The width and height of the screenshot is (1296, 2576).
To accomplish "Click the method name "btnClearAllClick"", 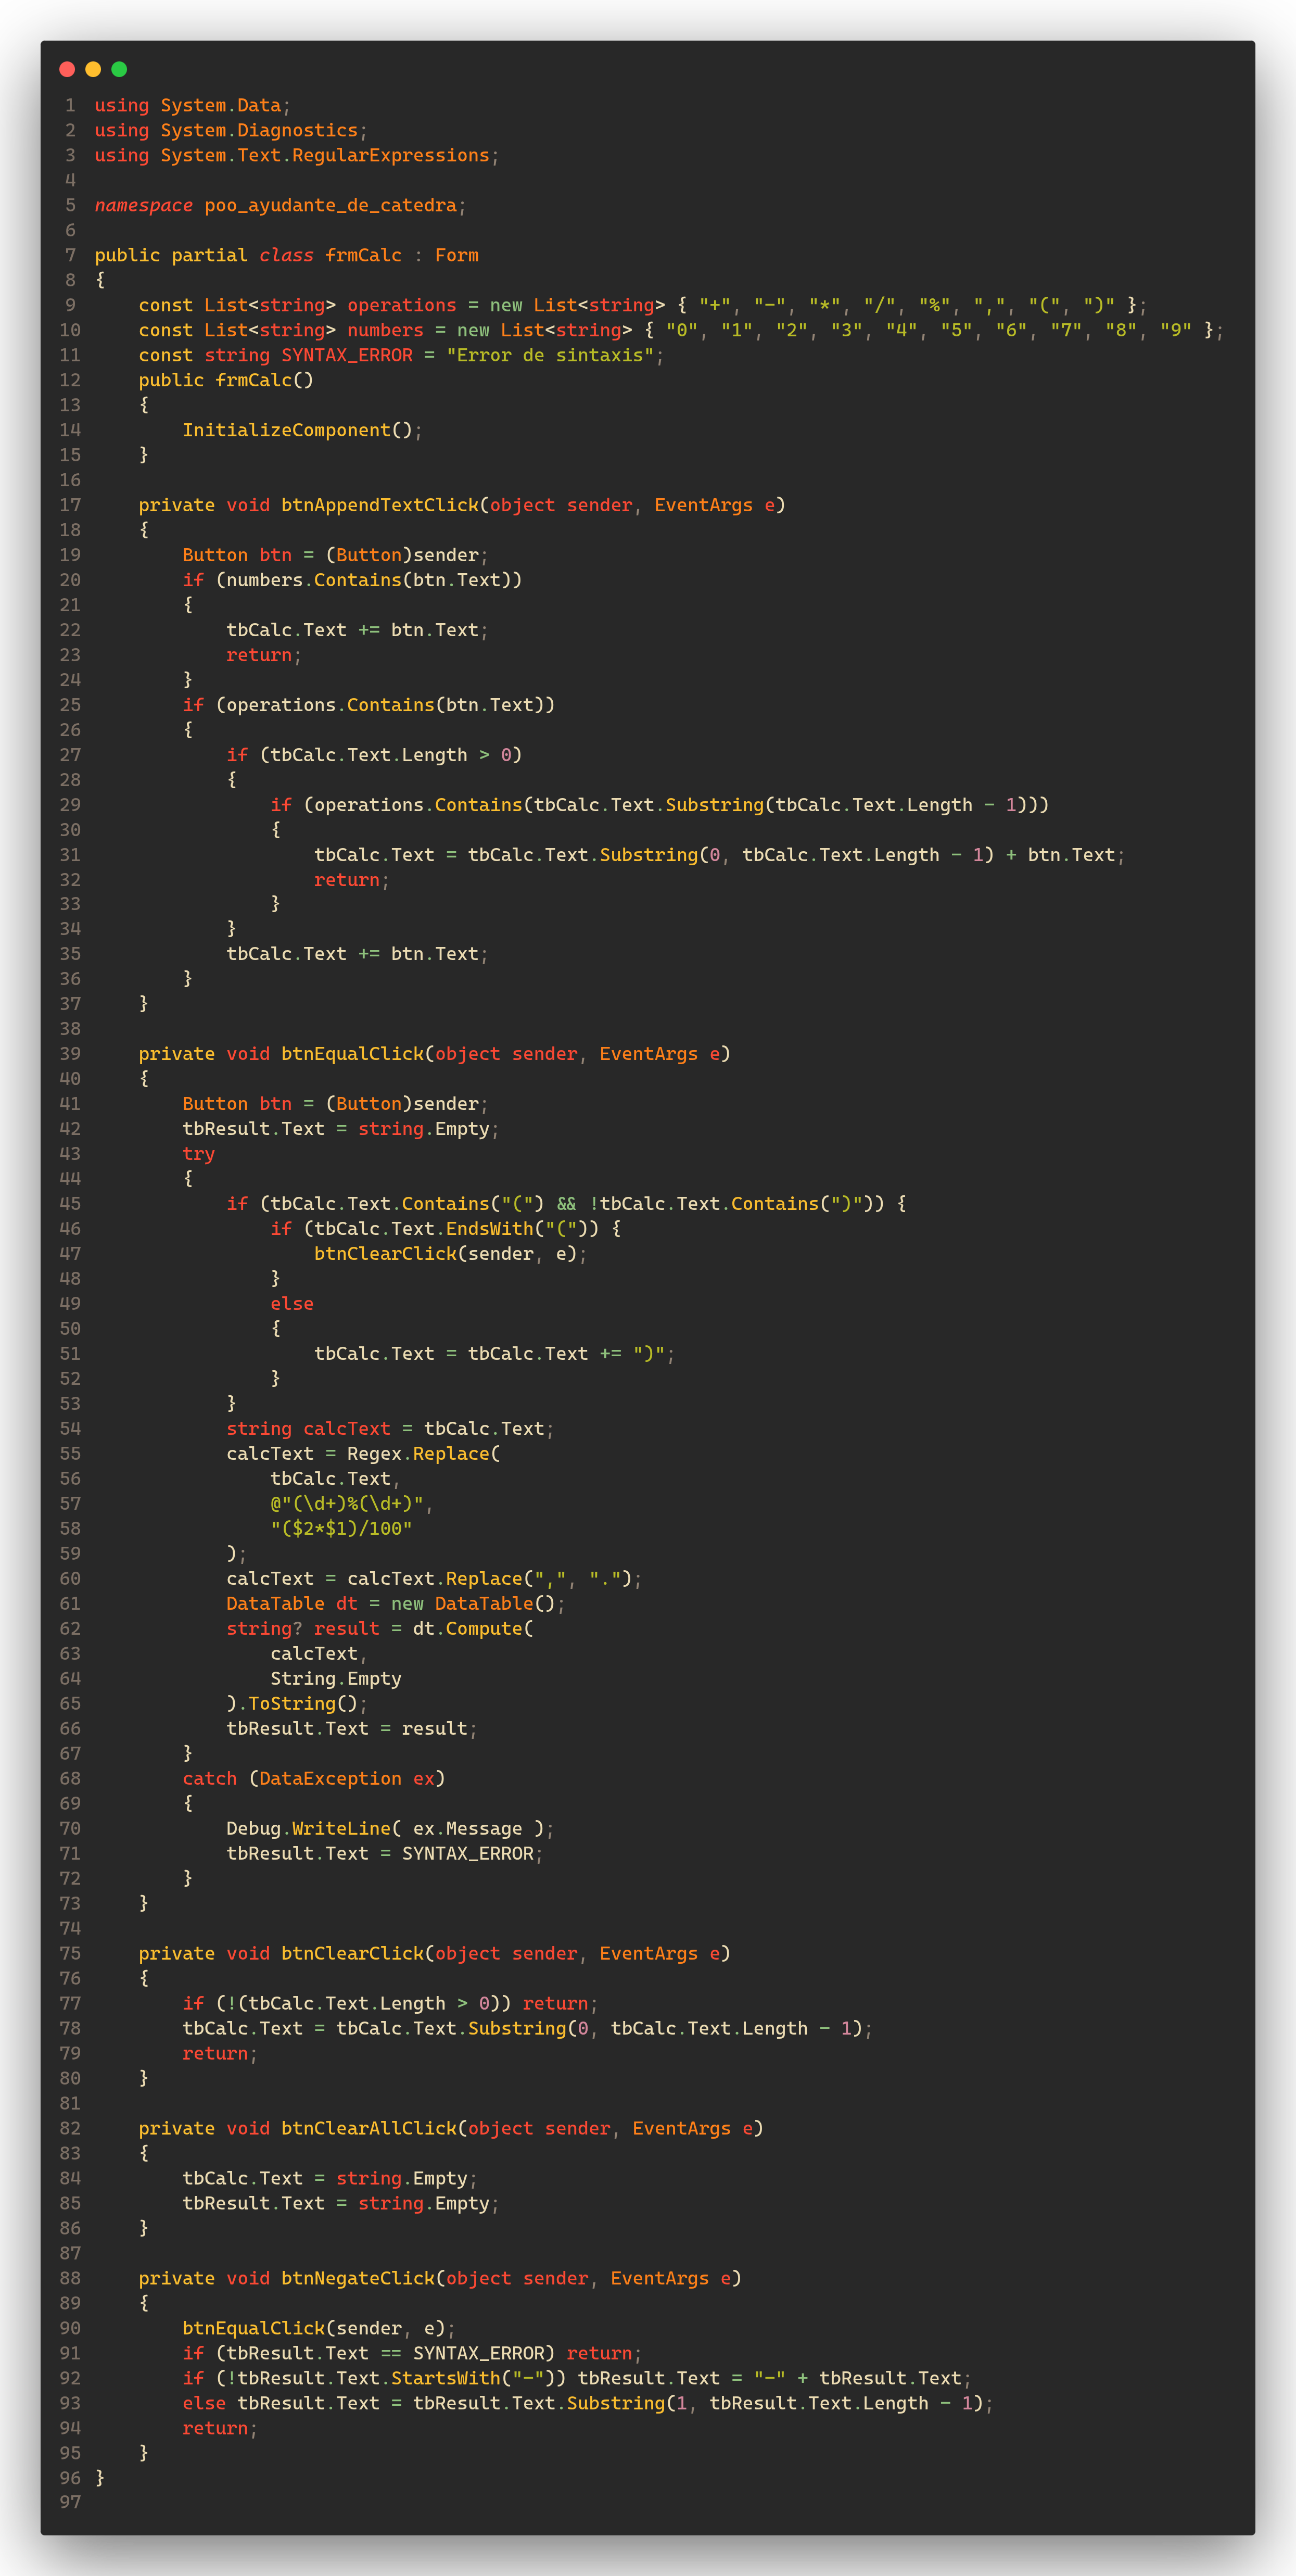I will [369, 2129].
